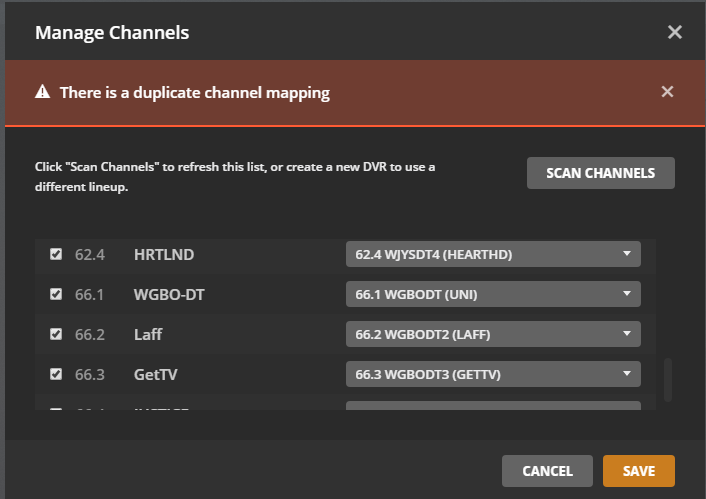Select the WGBO-DT channel name
The width and height of the screenshot is (706, 499).
[169, 295]
